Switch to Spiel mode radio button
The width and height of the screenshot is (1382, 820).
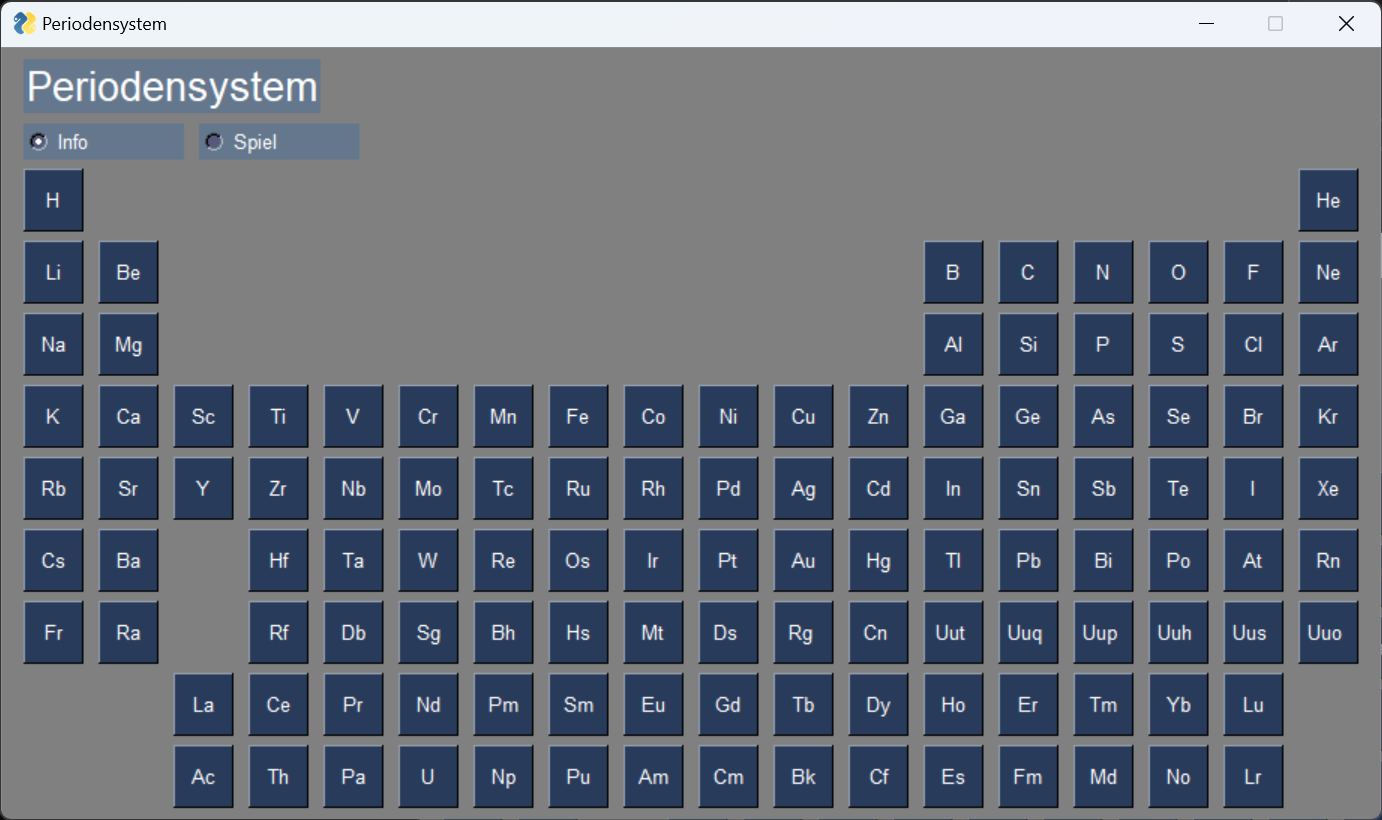click(214, 142)
